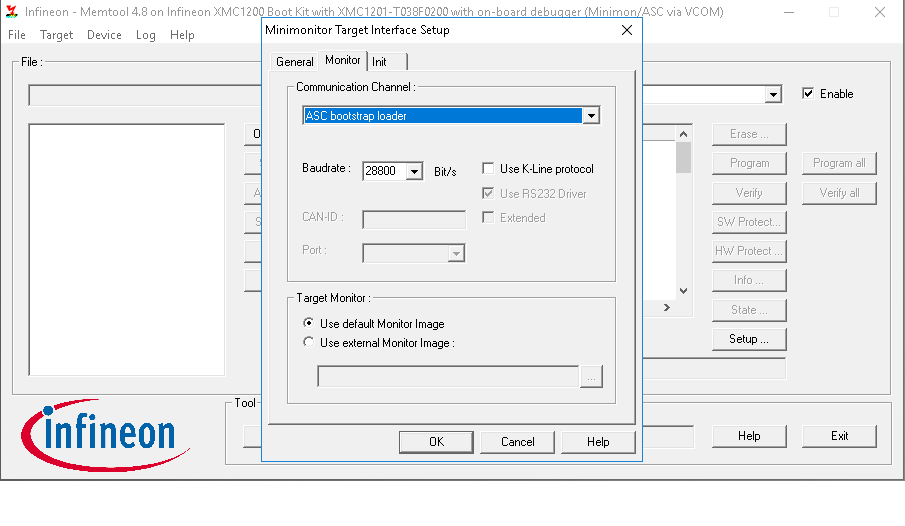The image size is (905, 526).
Task: Open the Target menu
Action: pos(57,35)
